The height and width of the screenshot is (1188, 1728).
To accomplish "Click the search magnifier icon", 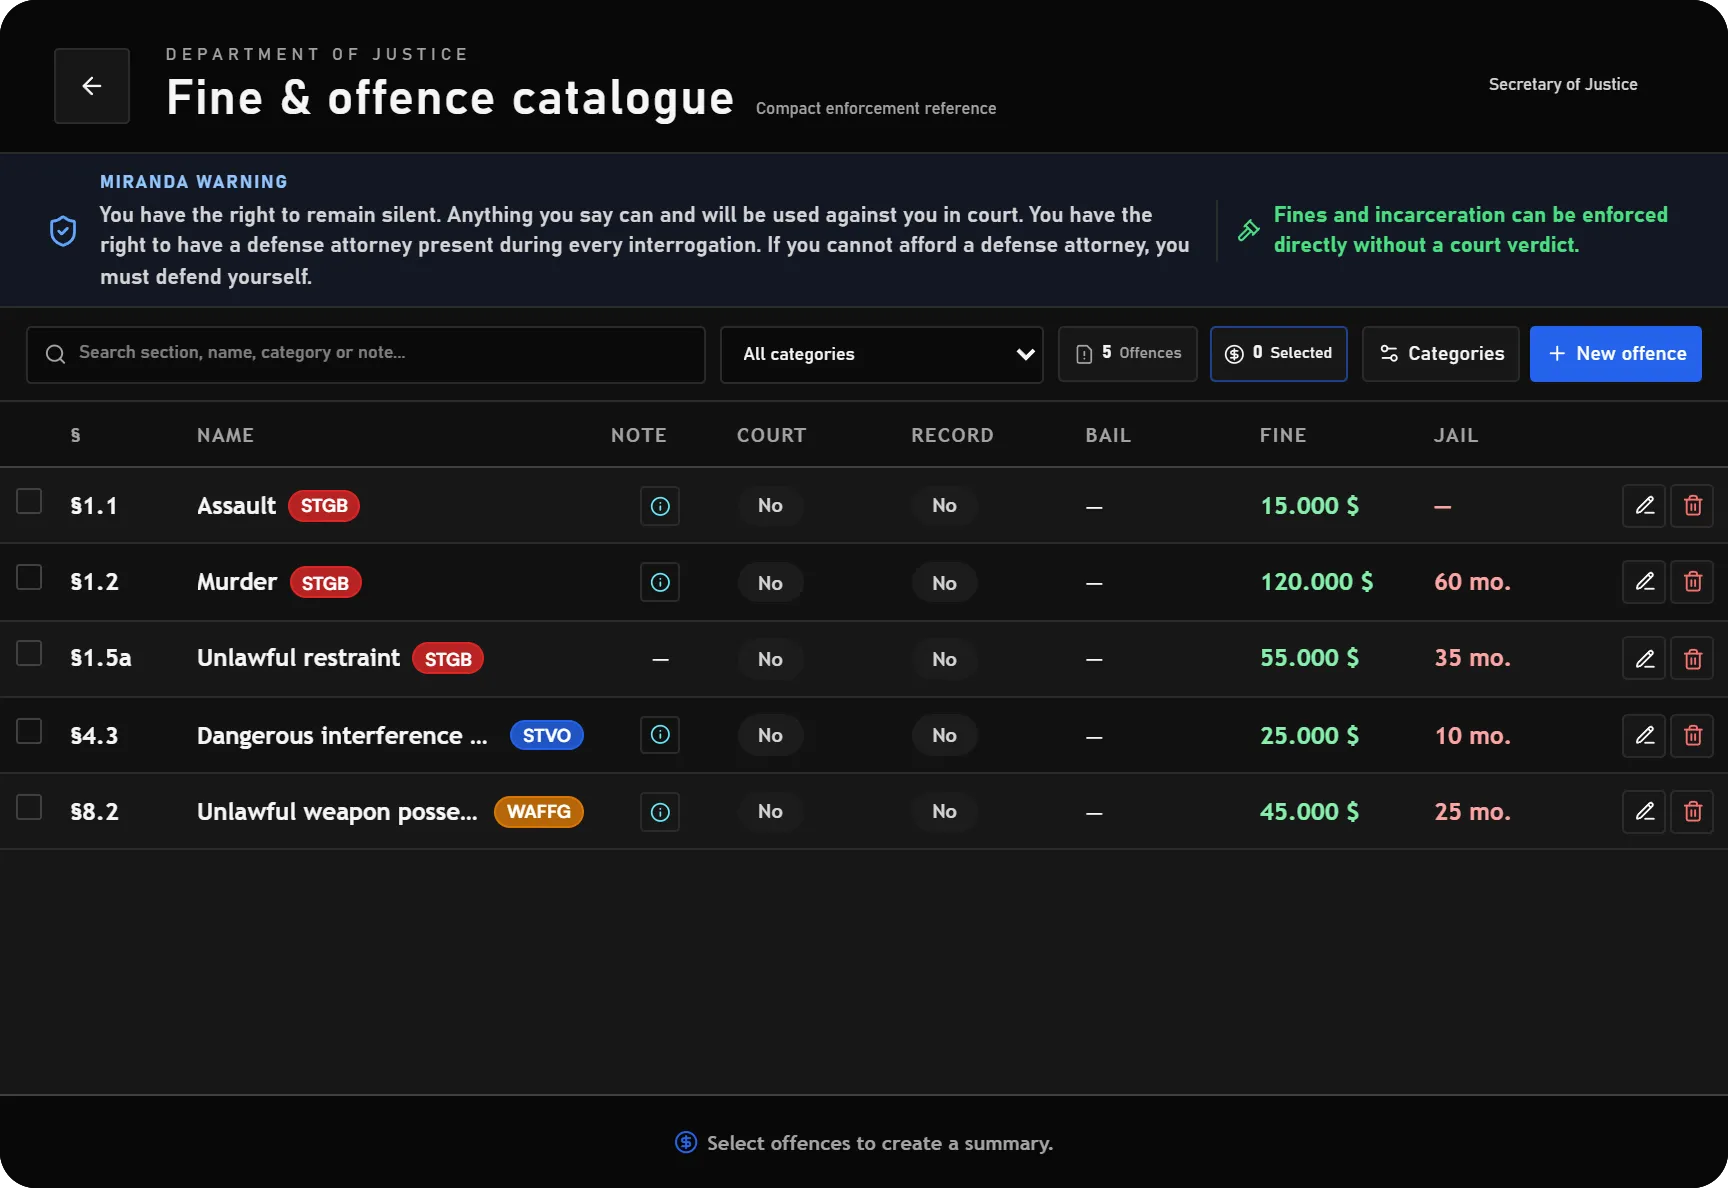I will (55, 354).
